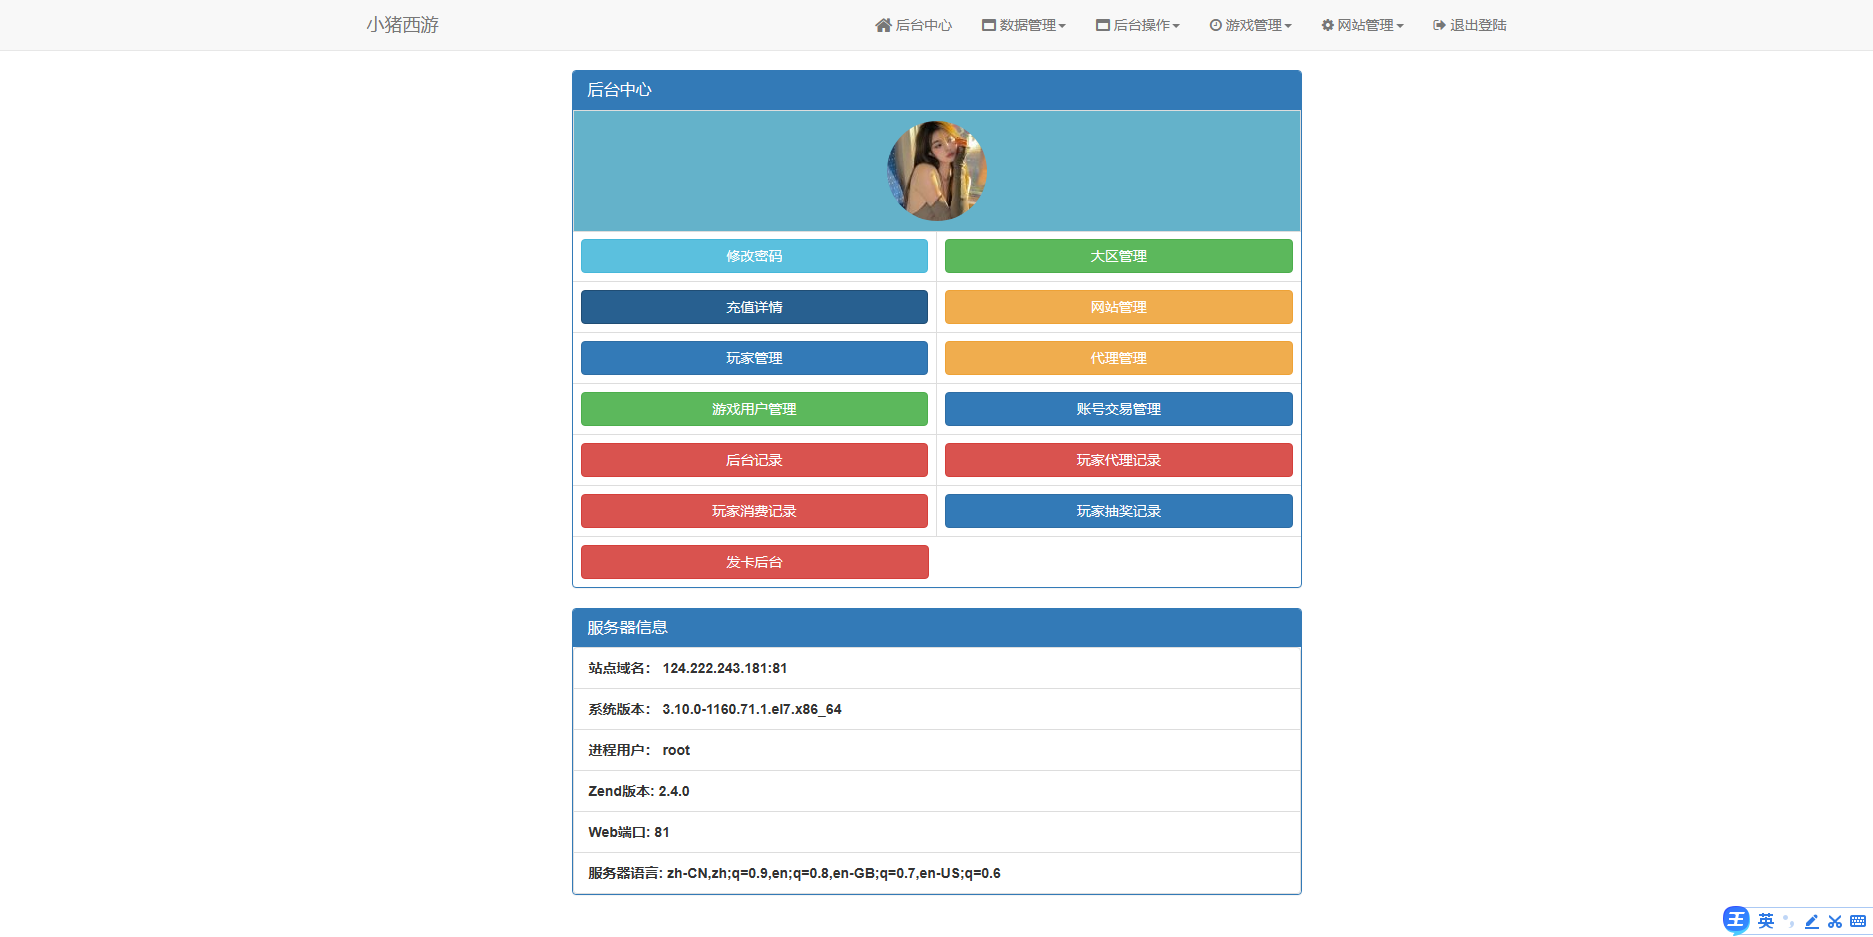This screenshot has height=937, width=1873.
Task: Open 玩家消费记录
Action: coord(754,511)
